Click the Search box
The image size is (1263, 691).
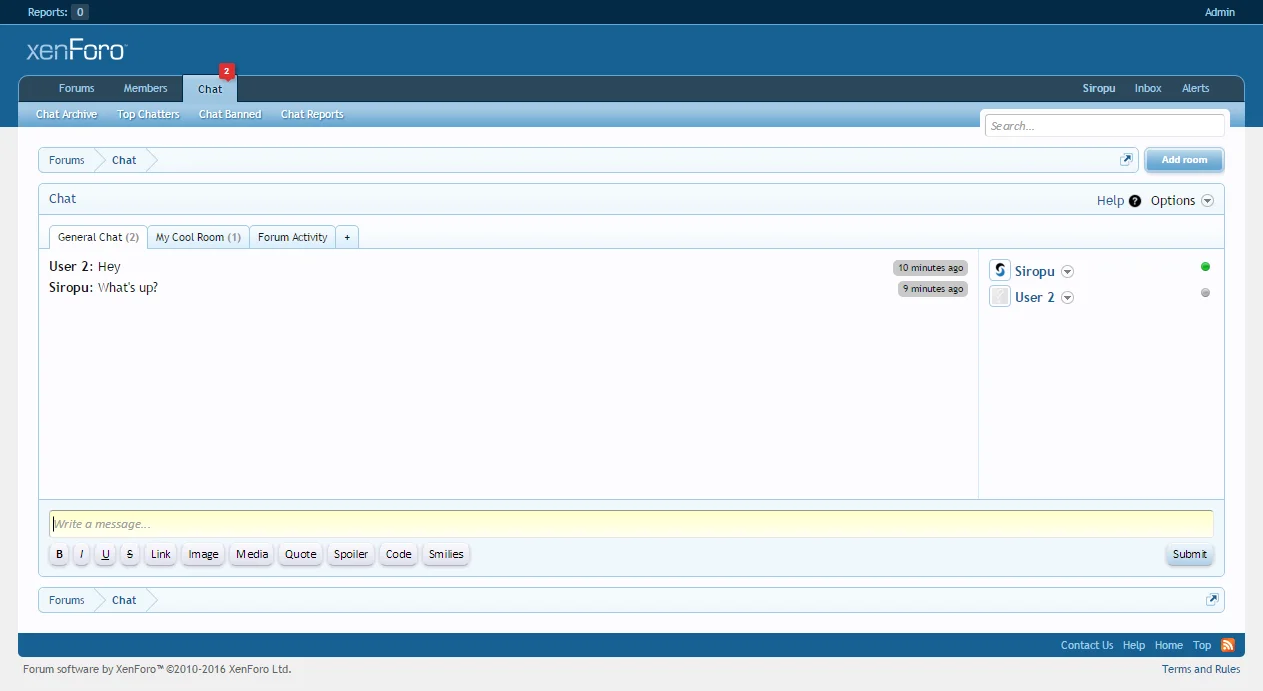point(1104,126)
